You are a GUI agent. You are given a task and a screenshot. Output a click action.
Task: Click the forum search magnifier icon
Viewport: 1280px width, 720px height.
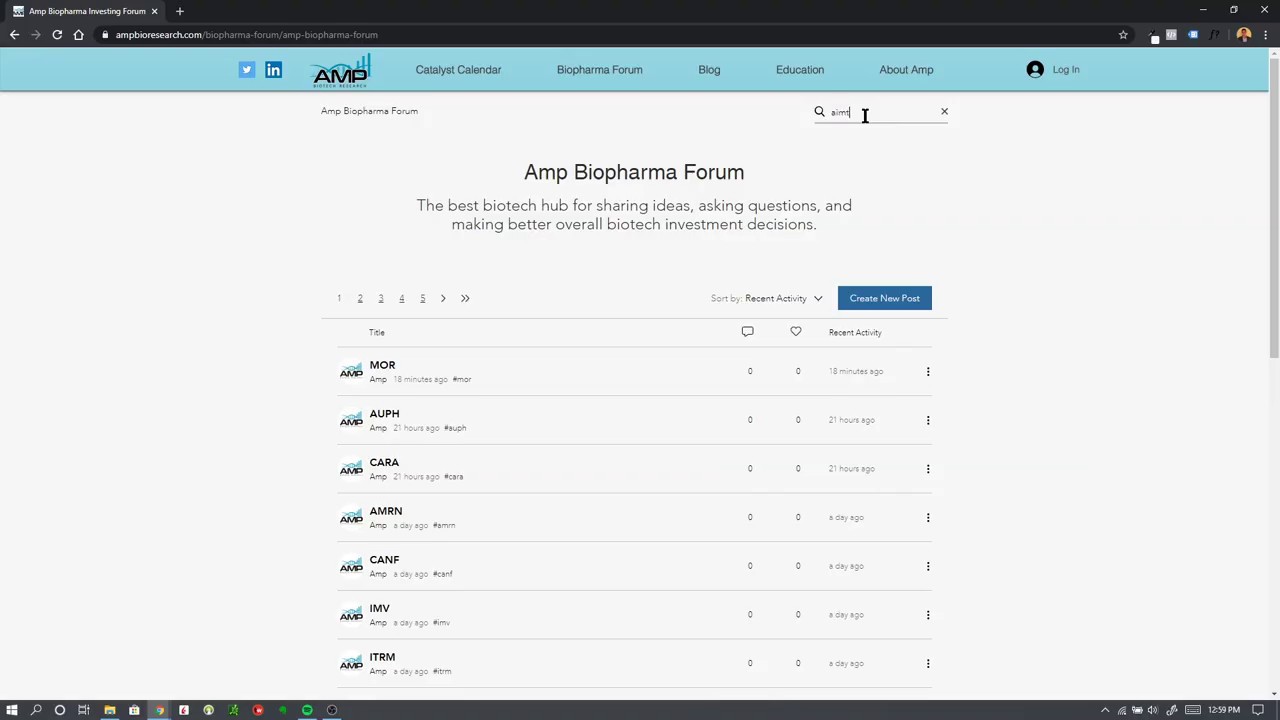[819, 112]
